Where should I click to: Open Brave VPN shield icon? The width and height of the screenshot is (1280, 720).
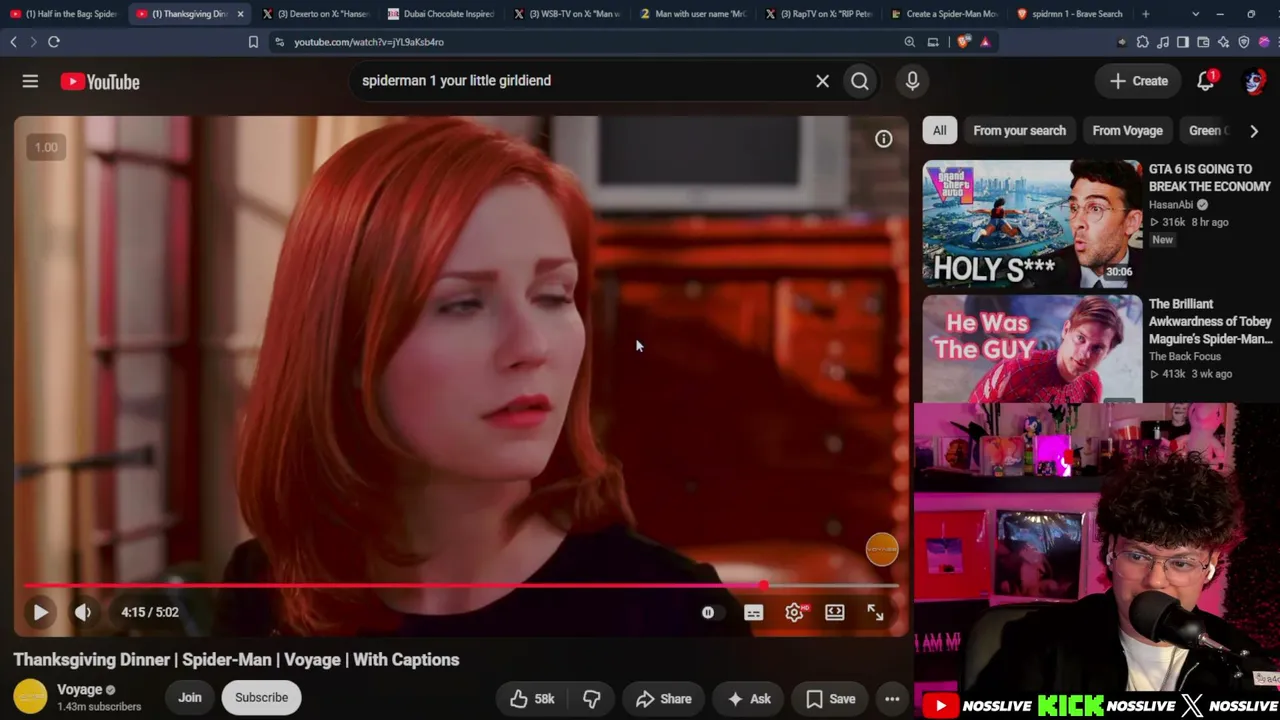pos(1244,42)
